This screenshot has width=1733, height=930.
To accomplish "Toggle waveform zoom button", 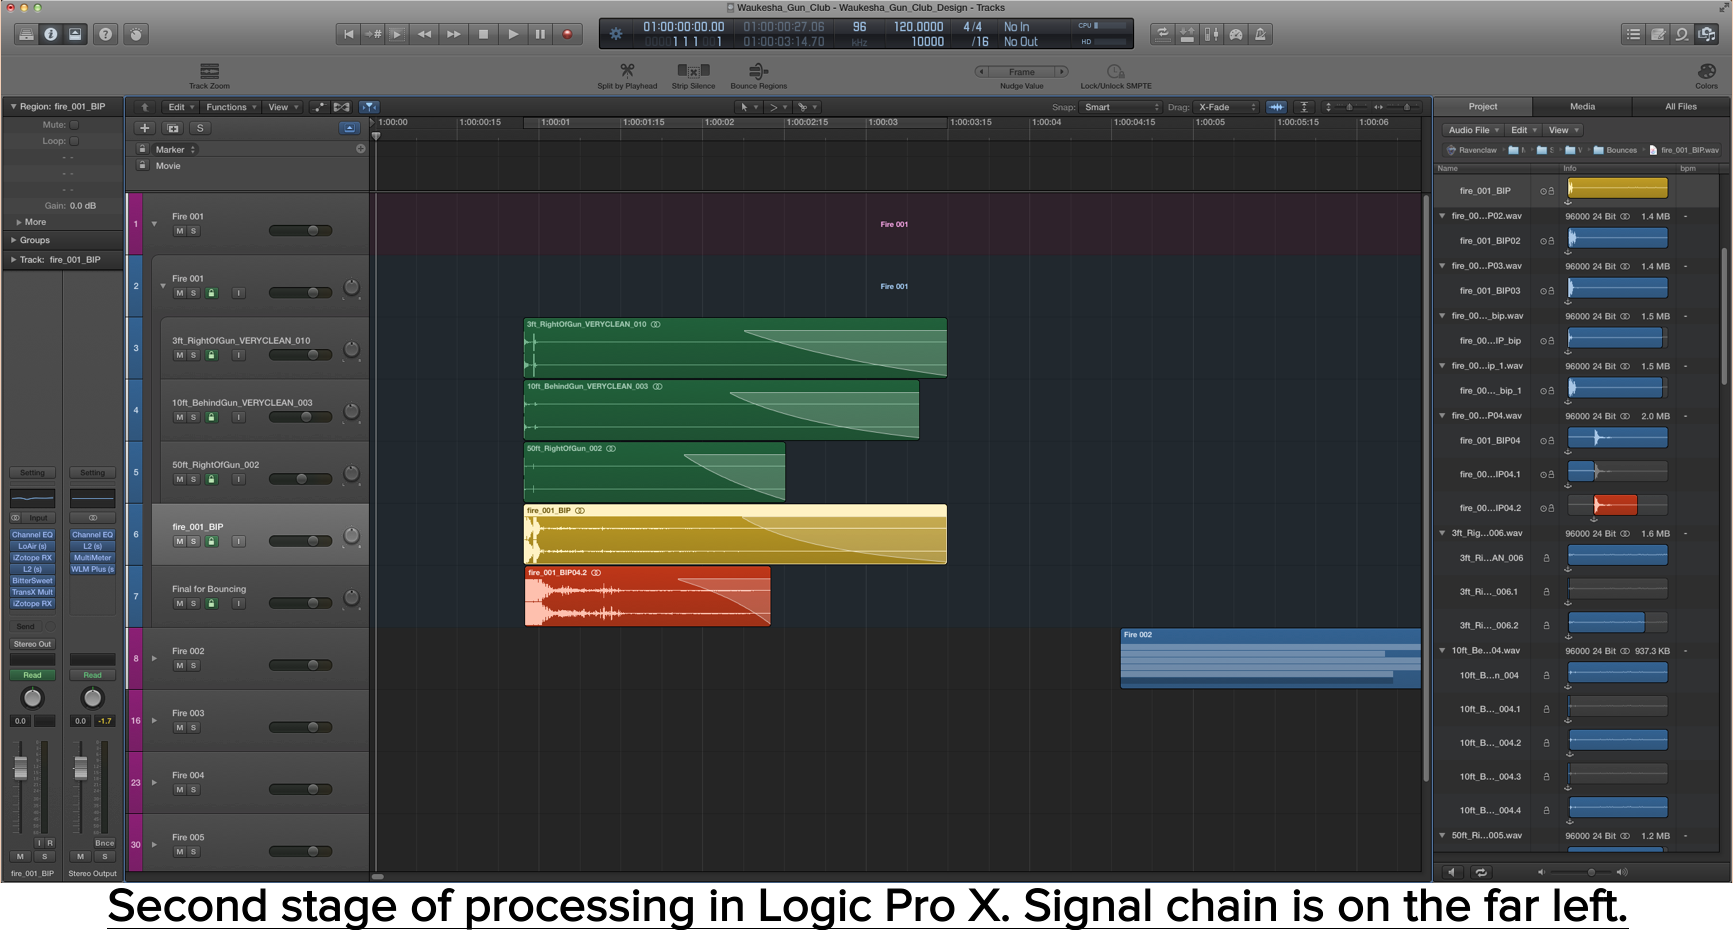I will click(x=1277, y=107).
